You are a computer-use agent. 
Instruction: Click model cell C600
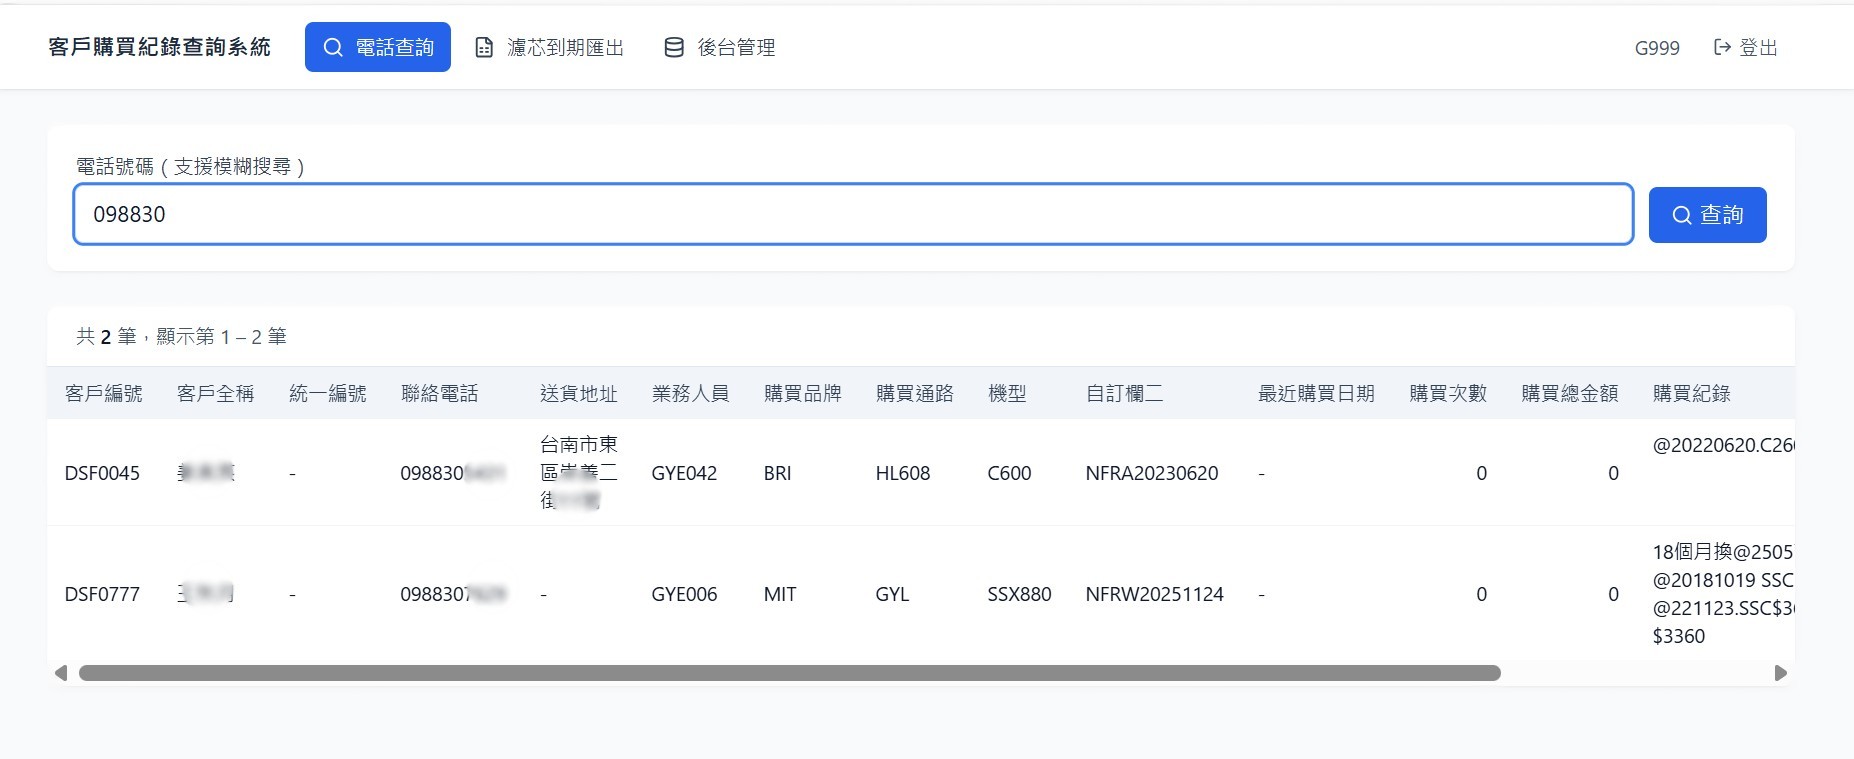tap(1009, 473)
